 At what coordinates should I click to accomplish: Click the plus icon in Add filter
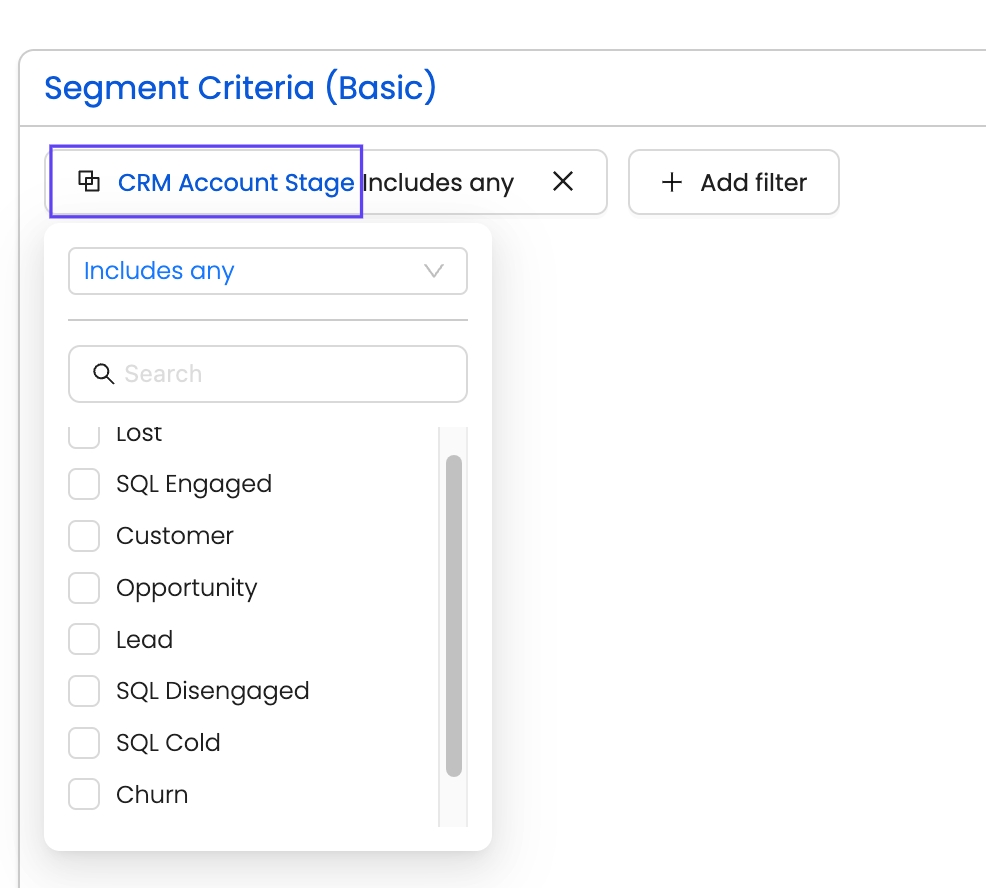(x=672, y=183)
